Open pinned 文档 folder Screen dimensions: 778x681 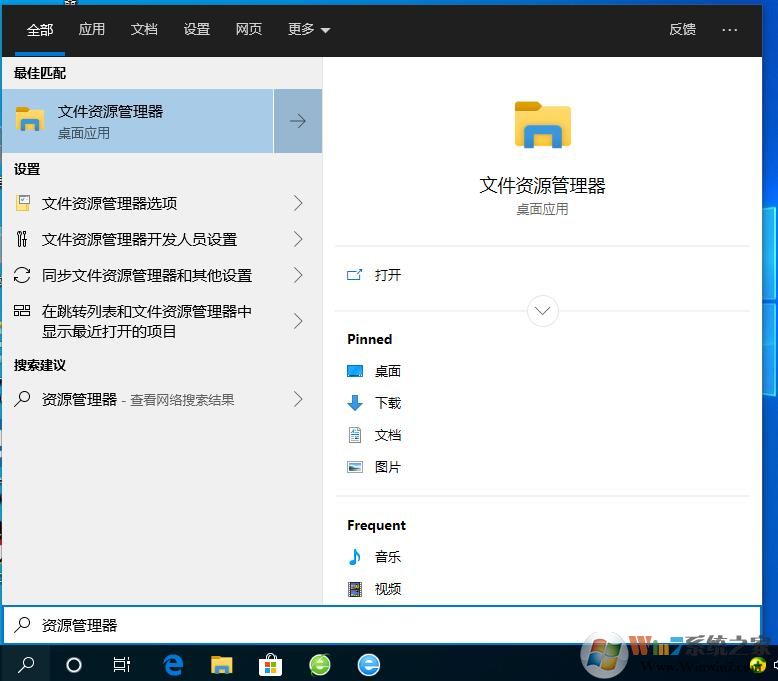388,435
